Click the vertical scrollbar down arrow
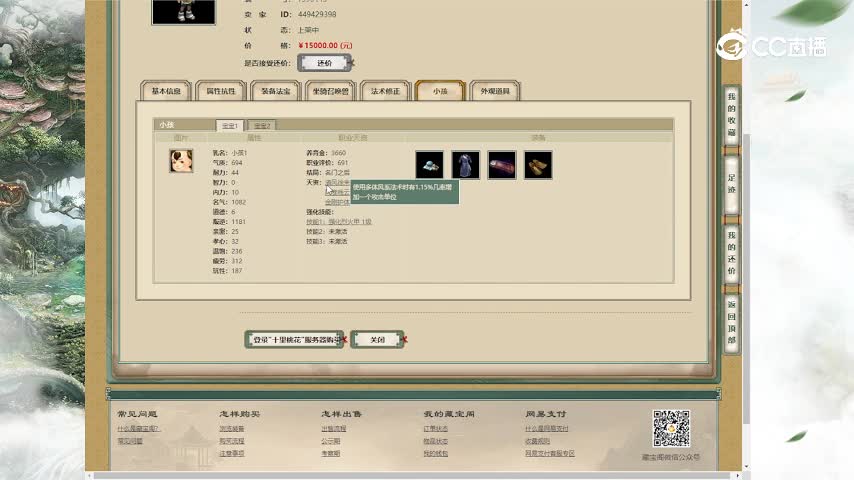The image size is (854, 480). pyautogui.click(x=746, y=467)
